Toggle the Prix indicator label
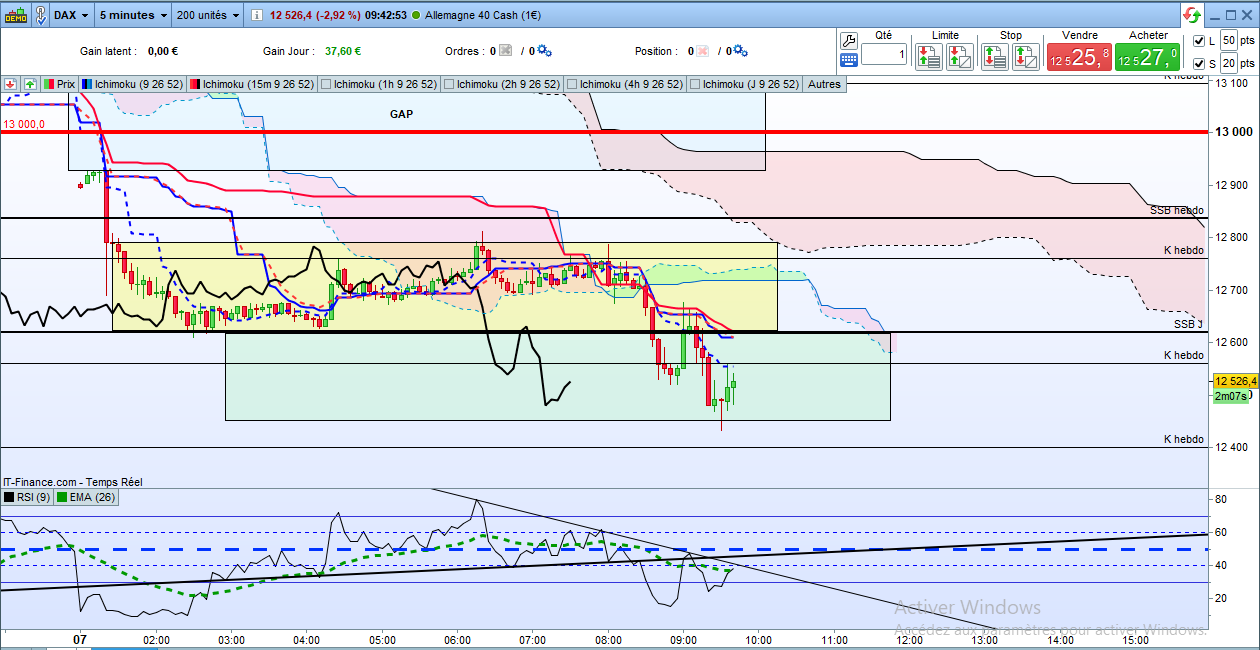1260x650 pixels. [60, 84]
